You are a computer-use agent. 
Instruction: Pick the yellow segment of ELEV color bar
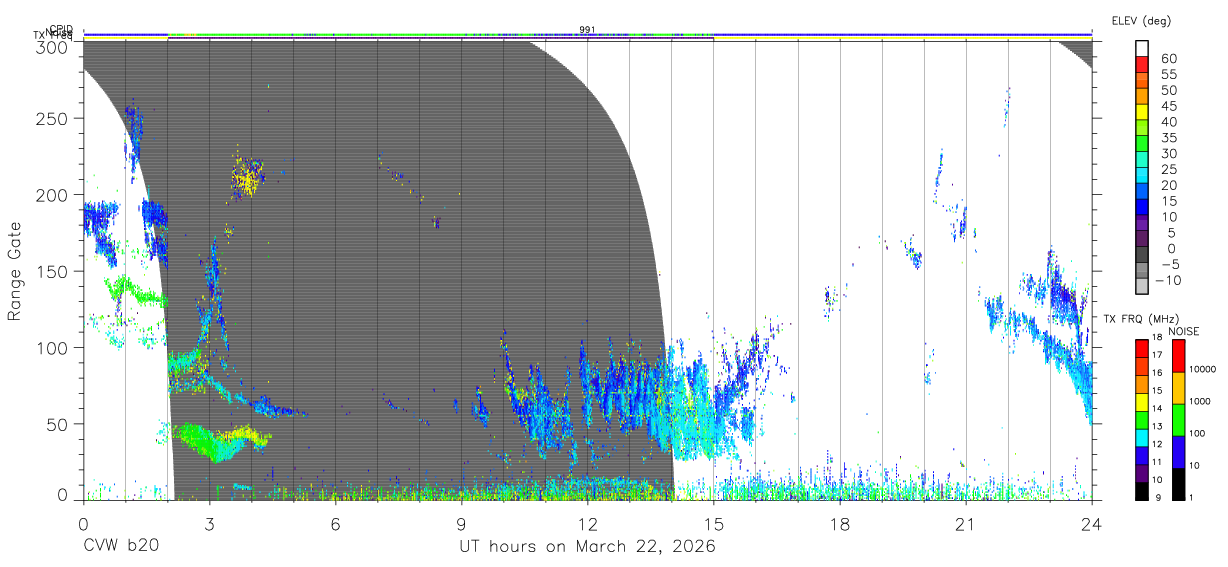click(1142, 112)
